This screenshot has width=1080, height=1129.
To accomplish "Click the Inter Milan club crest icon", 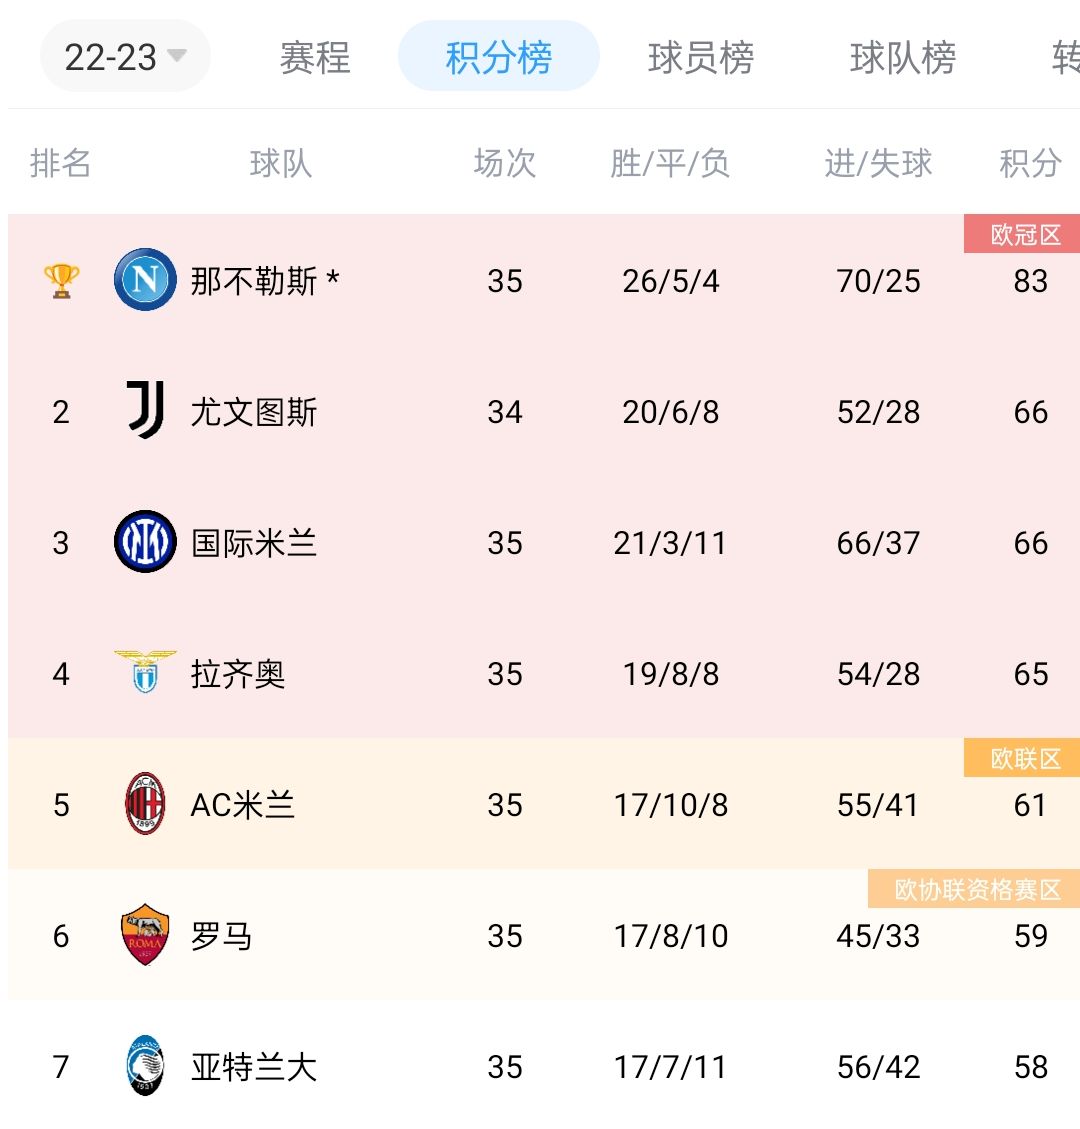I will pos(144,542).
